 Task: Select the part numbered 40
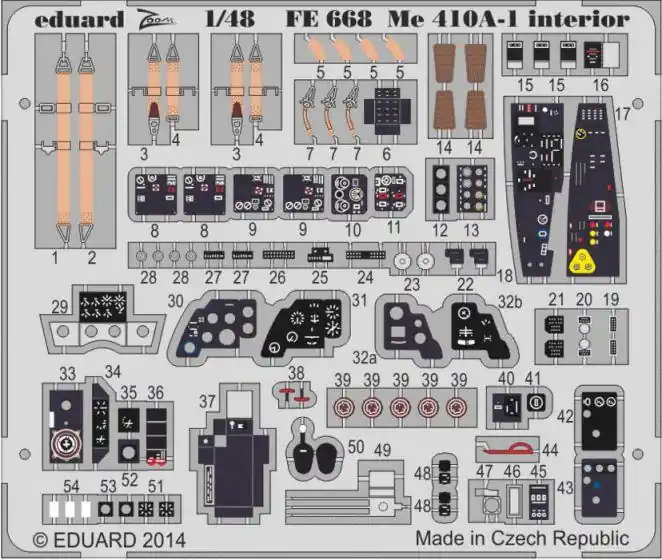point(507,408)
